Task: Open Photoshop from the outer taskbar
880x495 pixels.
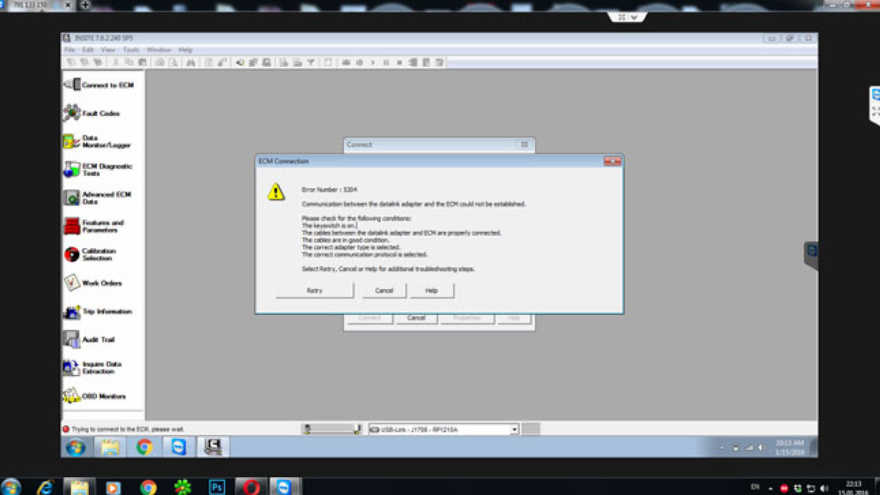Action: coord(216,487)
